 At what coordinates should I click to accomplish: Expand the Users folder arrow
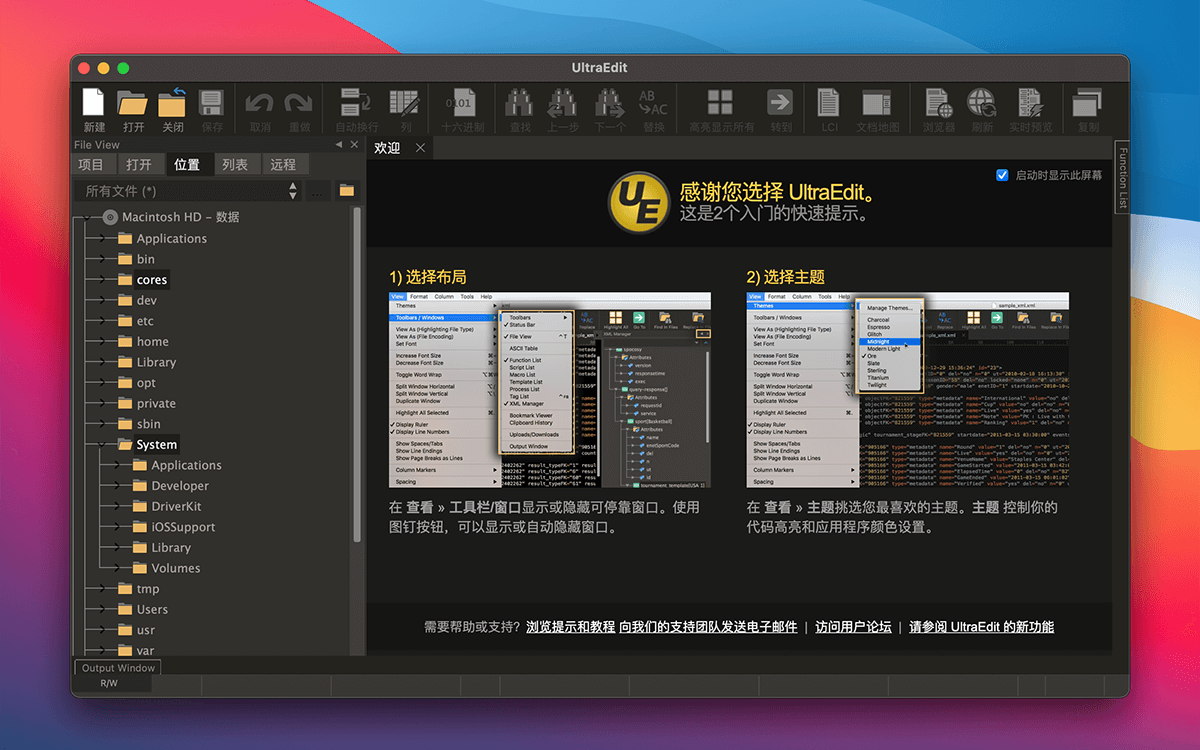(x=104, y=610)
